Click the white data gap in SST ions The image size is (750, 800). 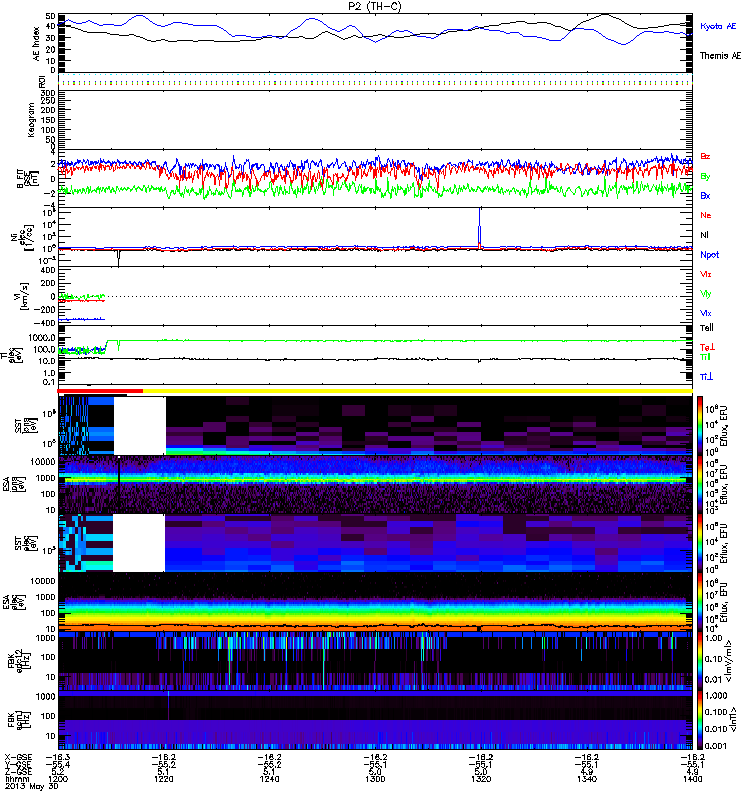pos(140,426)
